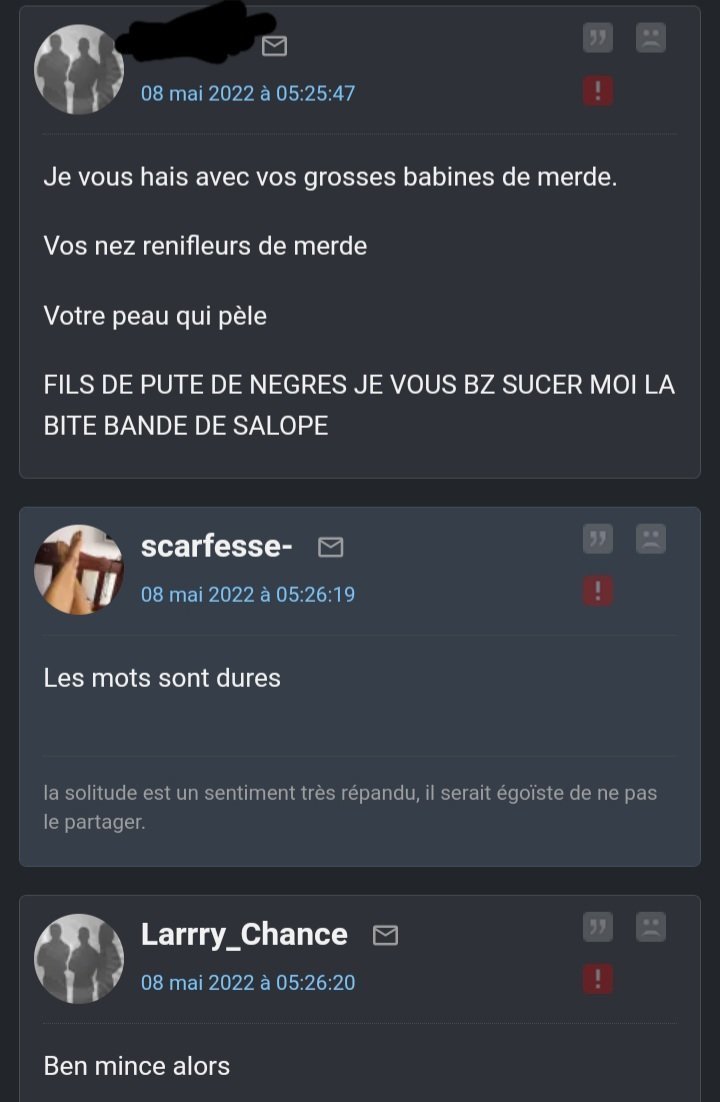The width and height of the screenshot is (720, 1102).
Task: Click the first poster's silhouette avatar
Action: coord(79,69)
